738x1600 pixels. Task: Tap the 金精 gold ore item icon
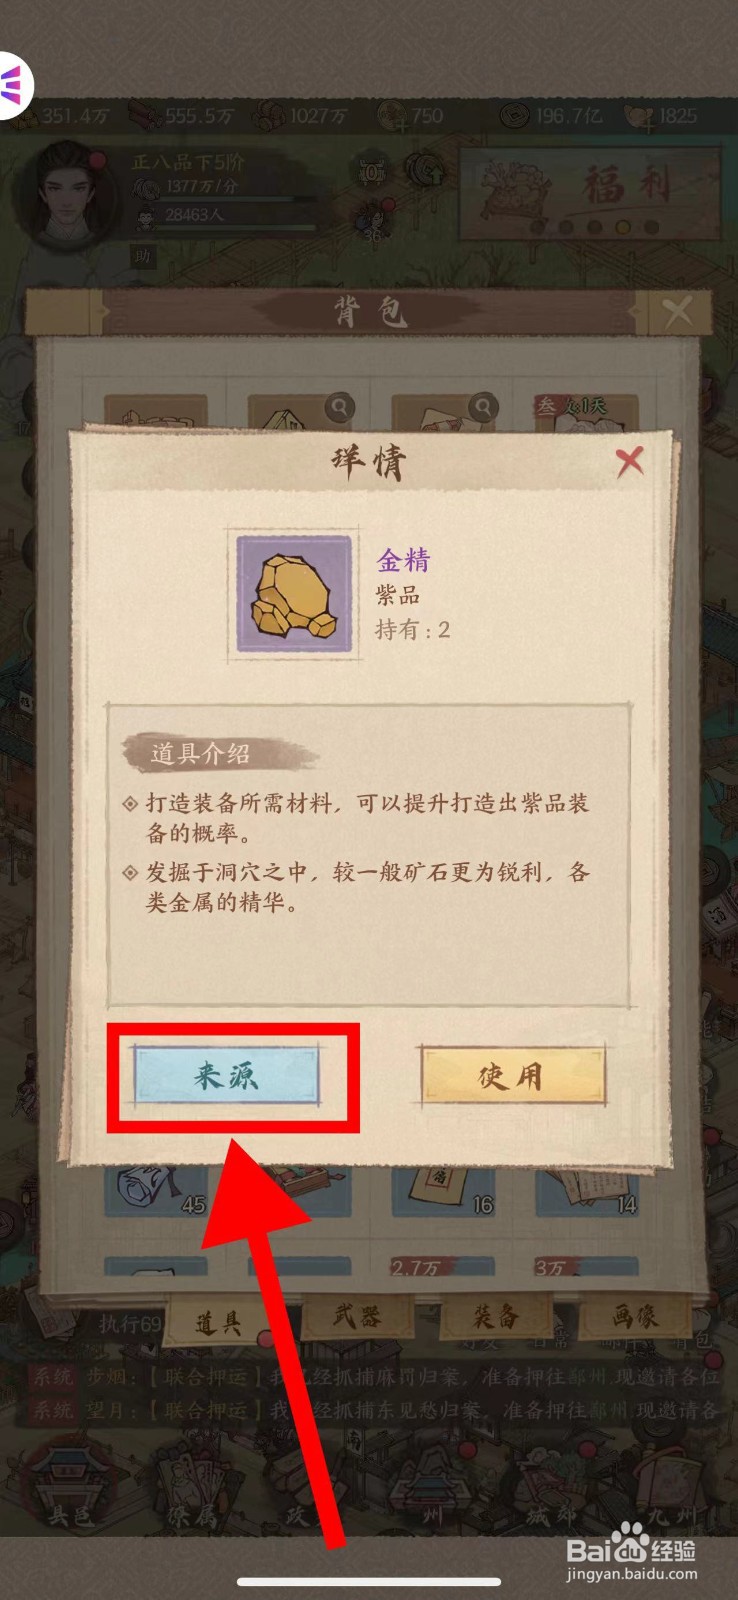(x=294, y=594)
